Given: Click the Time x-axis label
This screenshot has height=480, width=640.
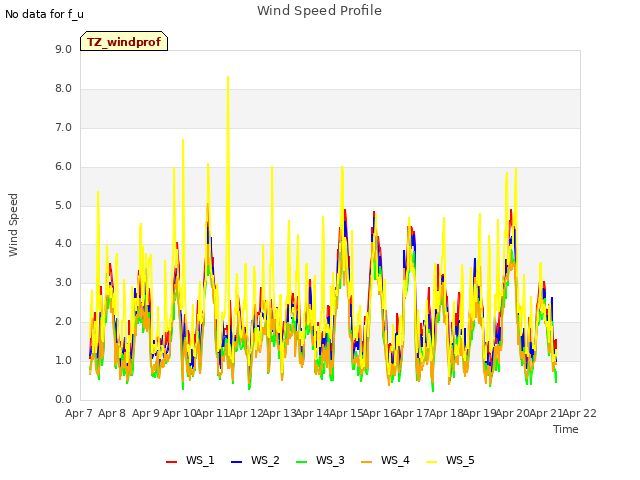Looking at the screenshot, I should pos(566,429).
